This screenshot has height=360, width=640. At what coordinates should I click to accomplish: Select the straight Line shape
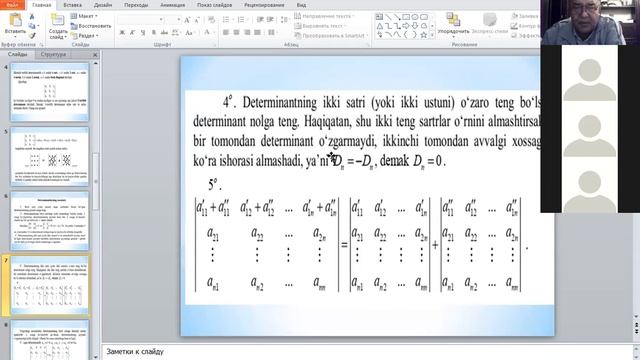pyautogui.click(x=388, y=17)
